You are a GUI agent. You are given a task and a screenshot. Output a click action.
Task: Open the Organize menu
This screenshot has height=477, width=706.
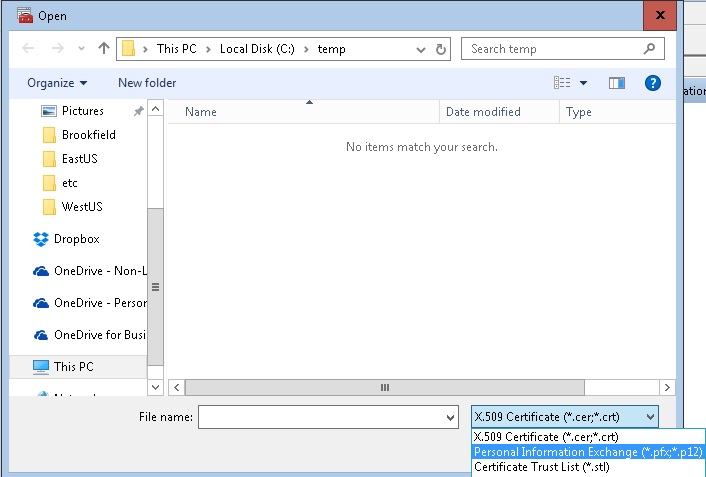point(57,83)
